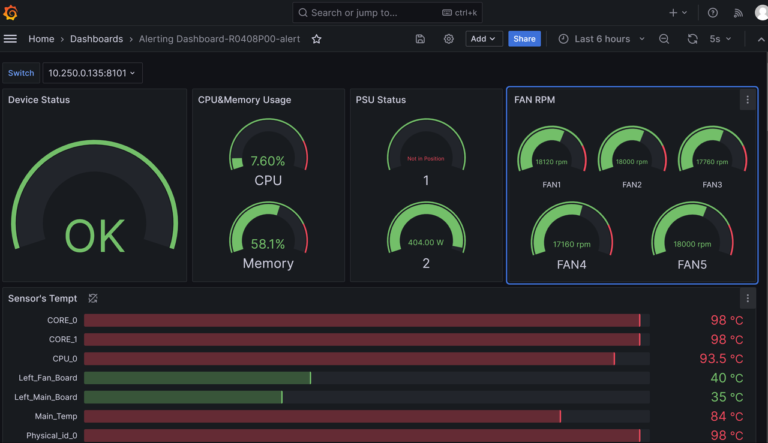Collapse the top toolbar chevron
This screenshot has width=768, height=443.
click(761, 39)
